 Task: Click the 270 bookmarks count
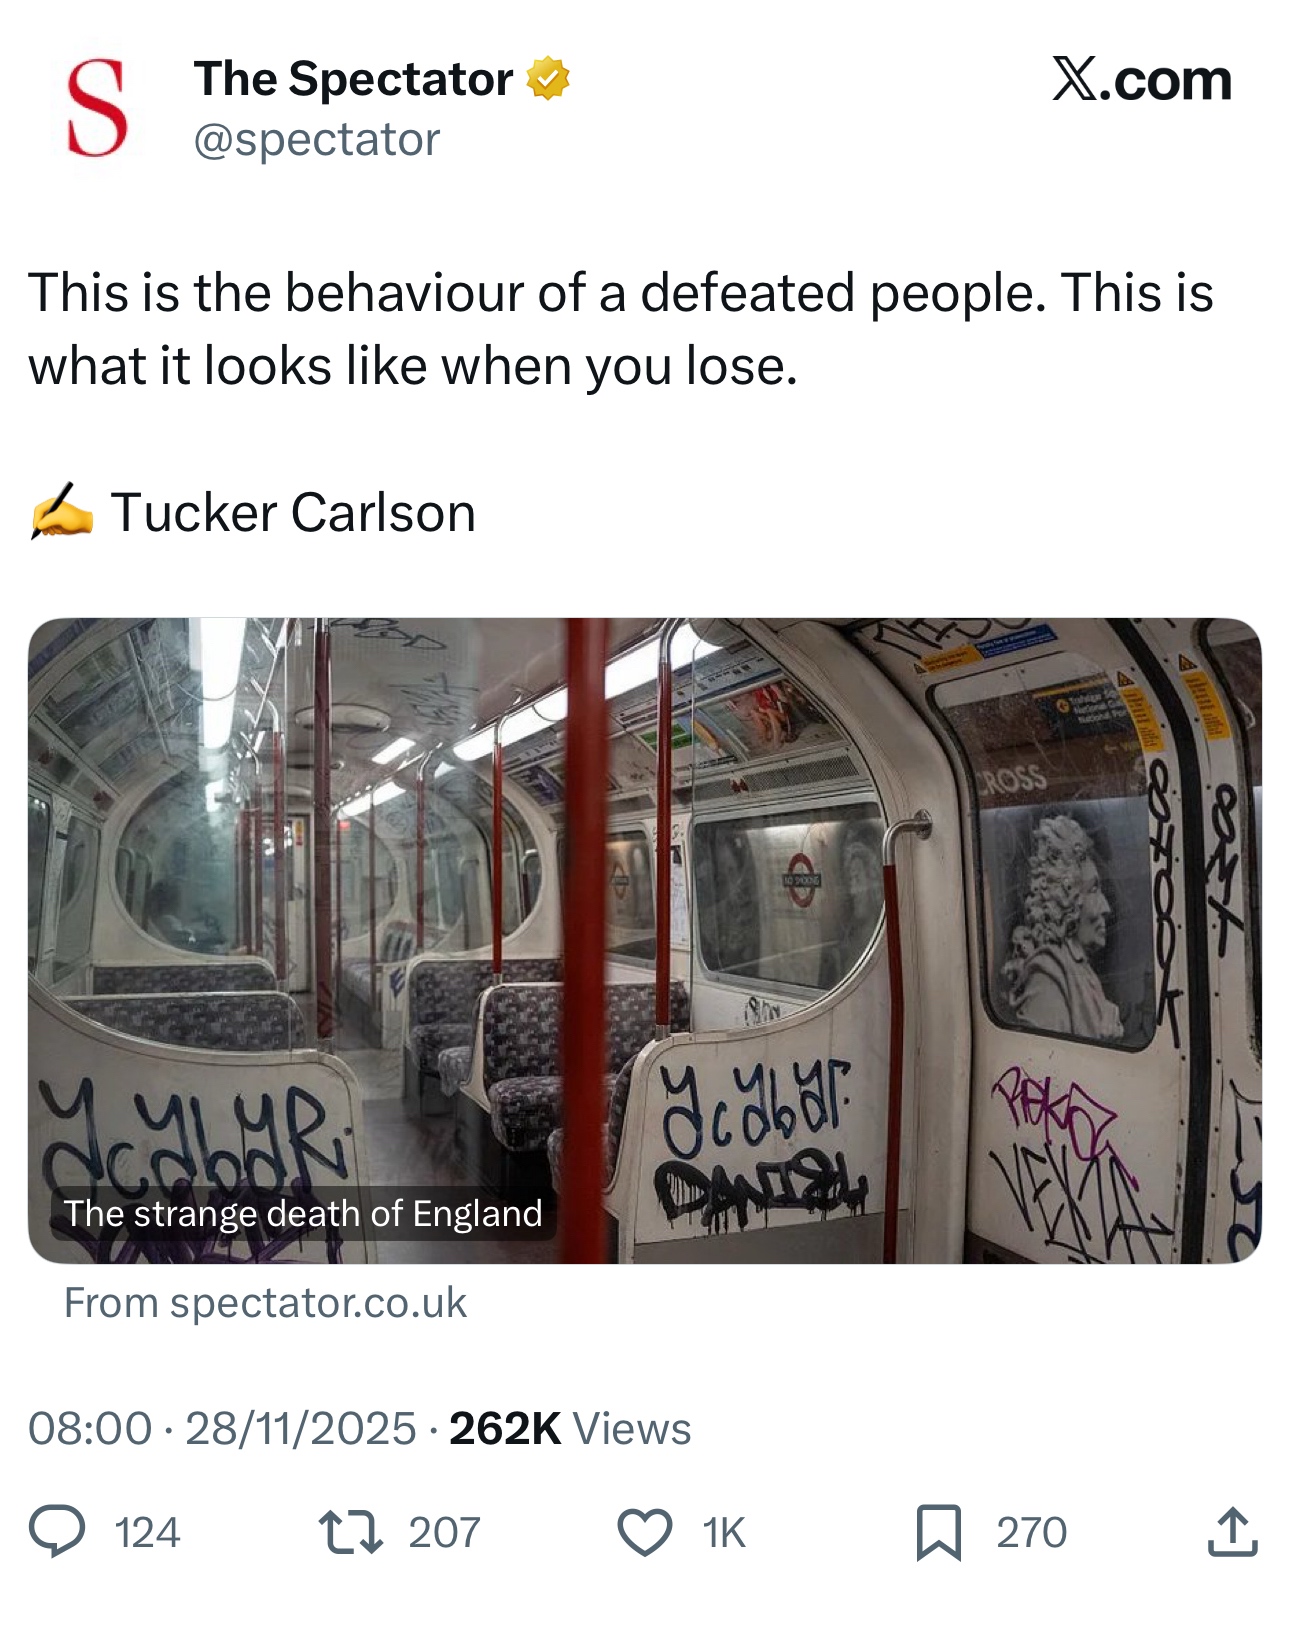tap(1031, 1532)
